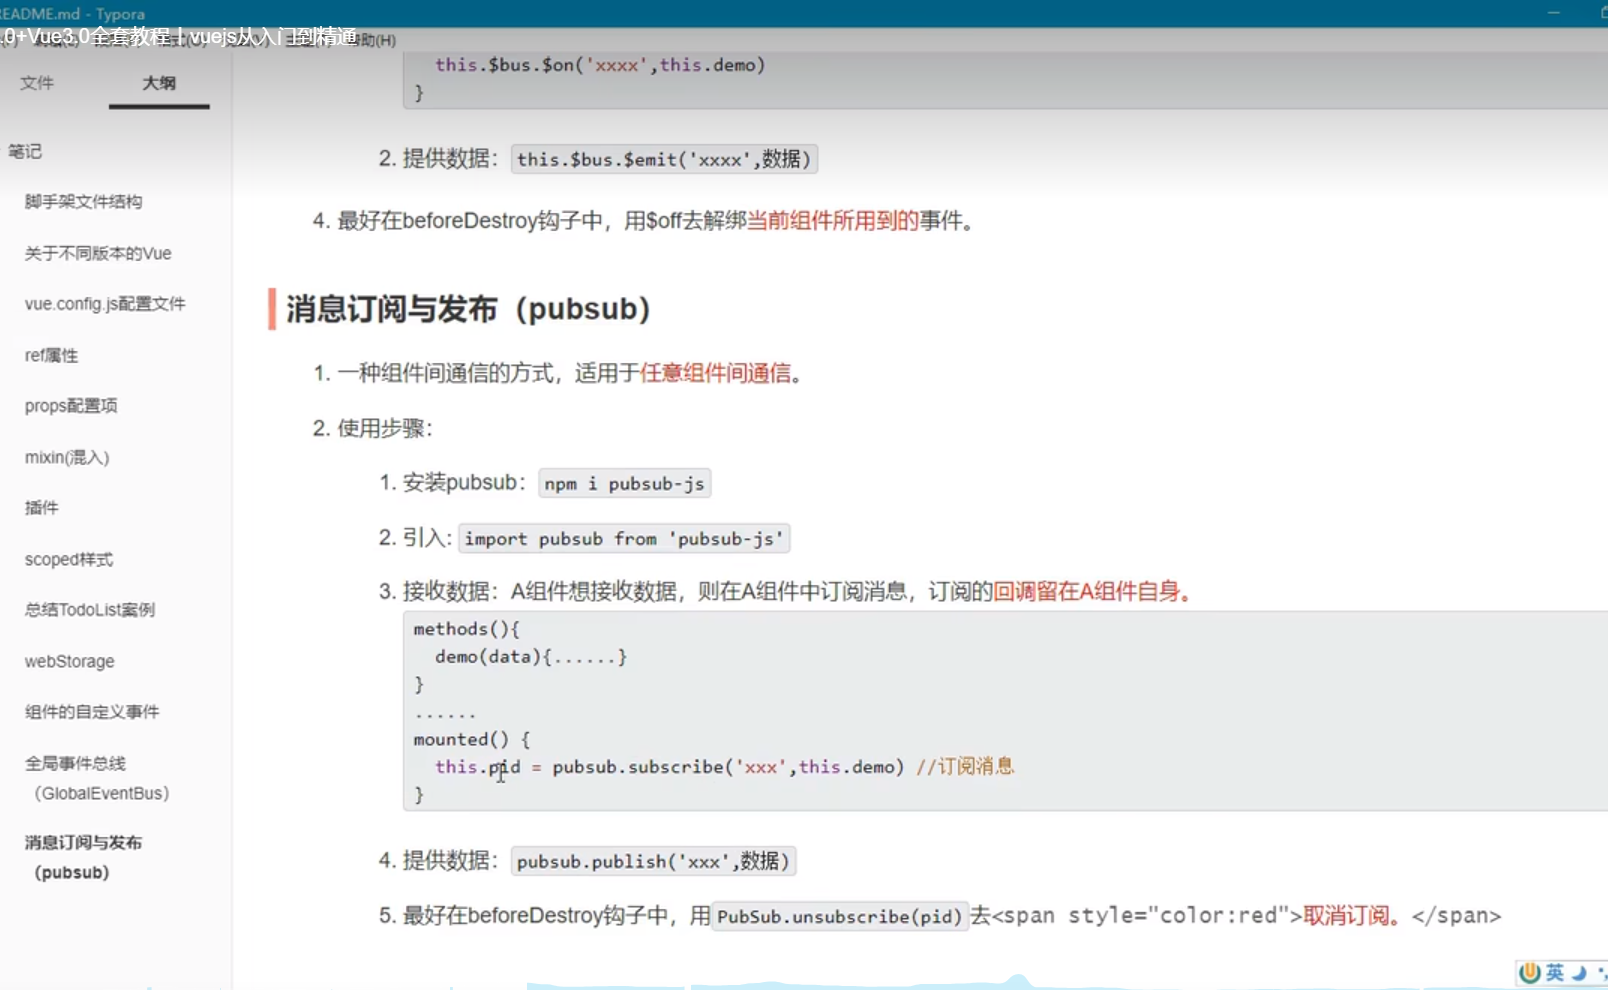
Task: Jump to the 笔记 outline heading
Action: (x=25, y=151)
